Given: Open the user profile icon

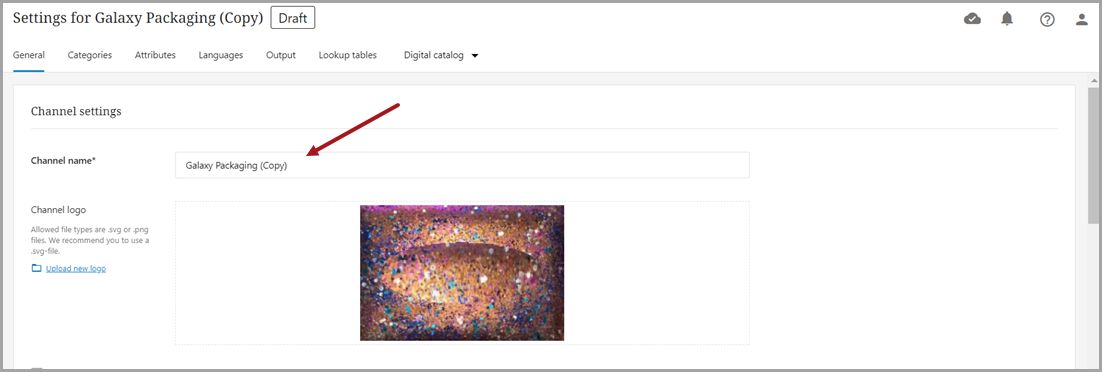Looking at the screenshot, I should [1082, 20].
